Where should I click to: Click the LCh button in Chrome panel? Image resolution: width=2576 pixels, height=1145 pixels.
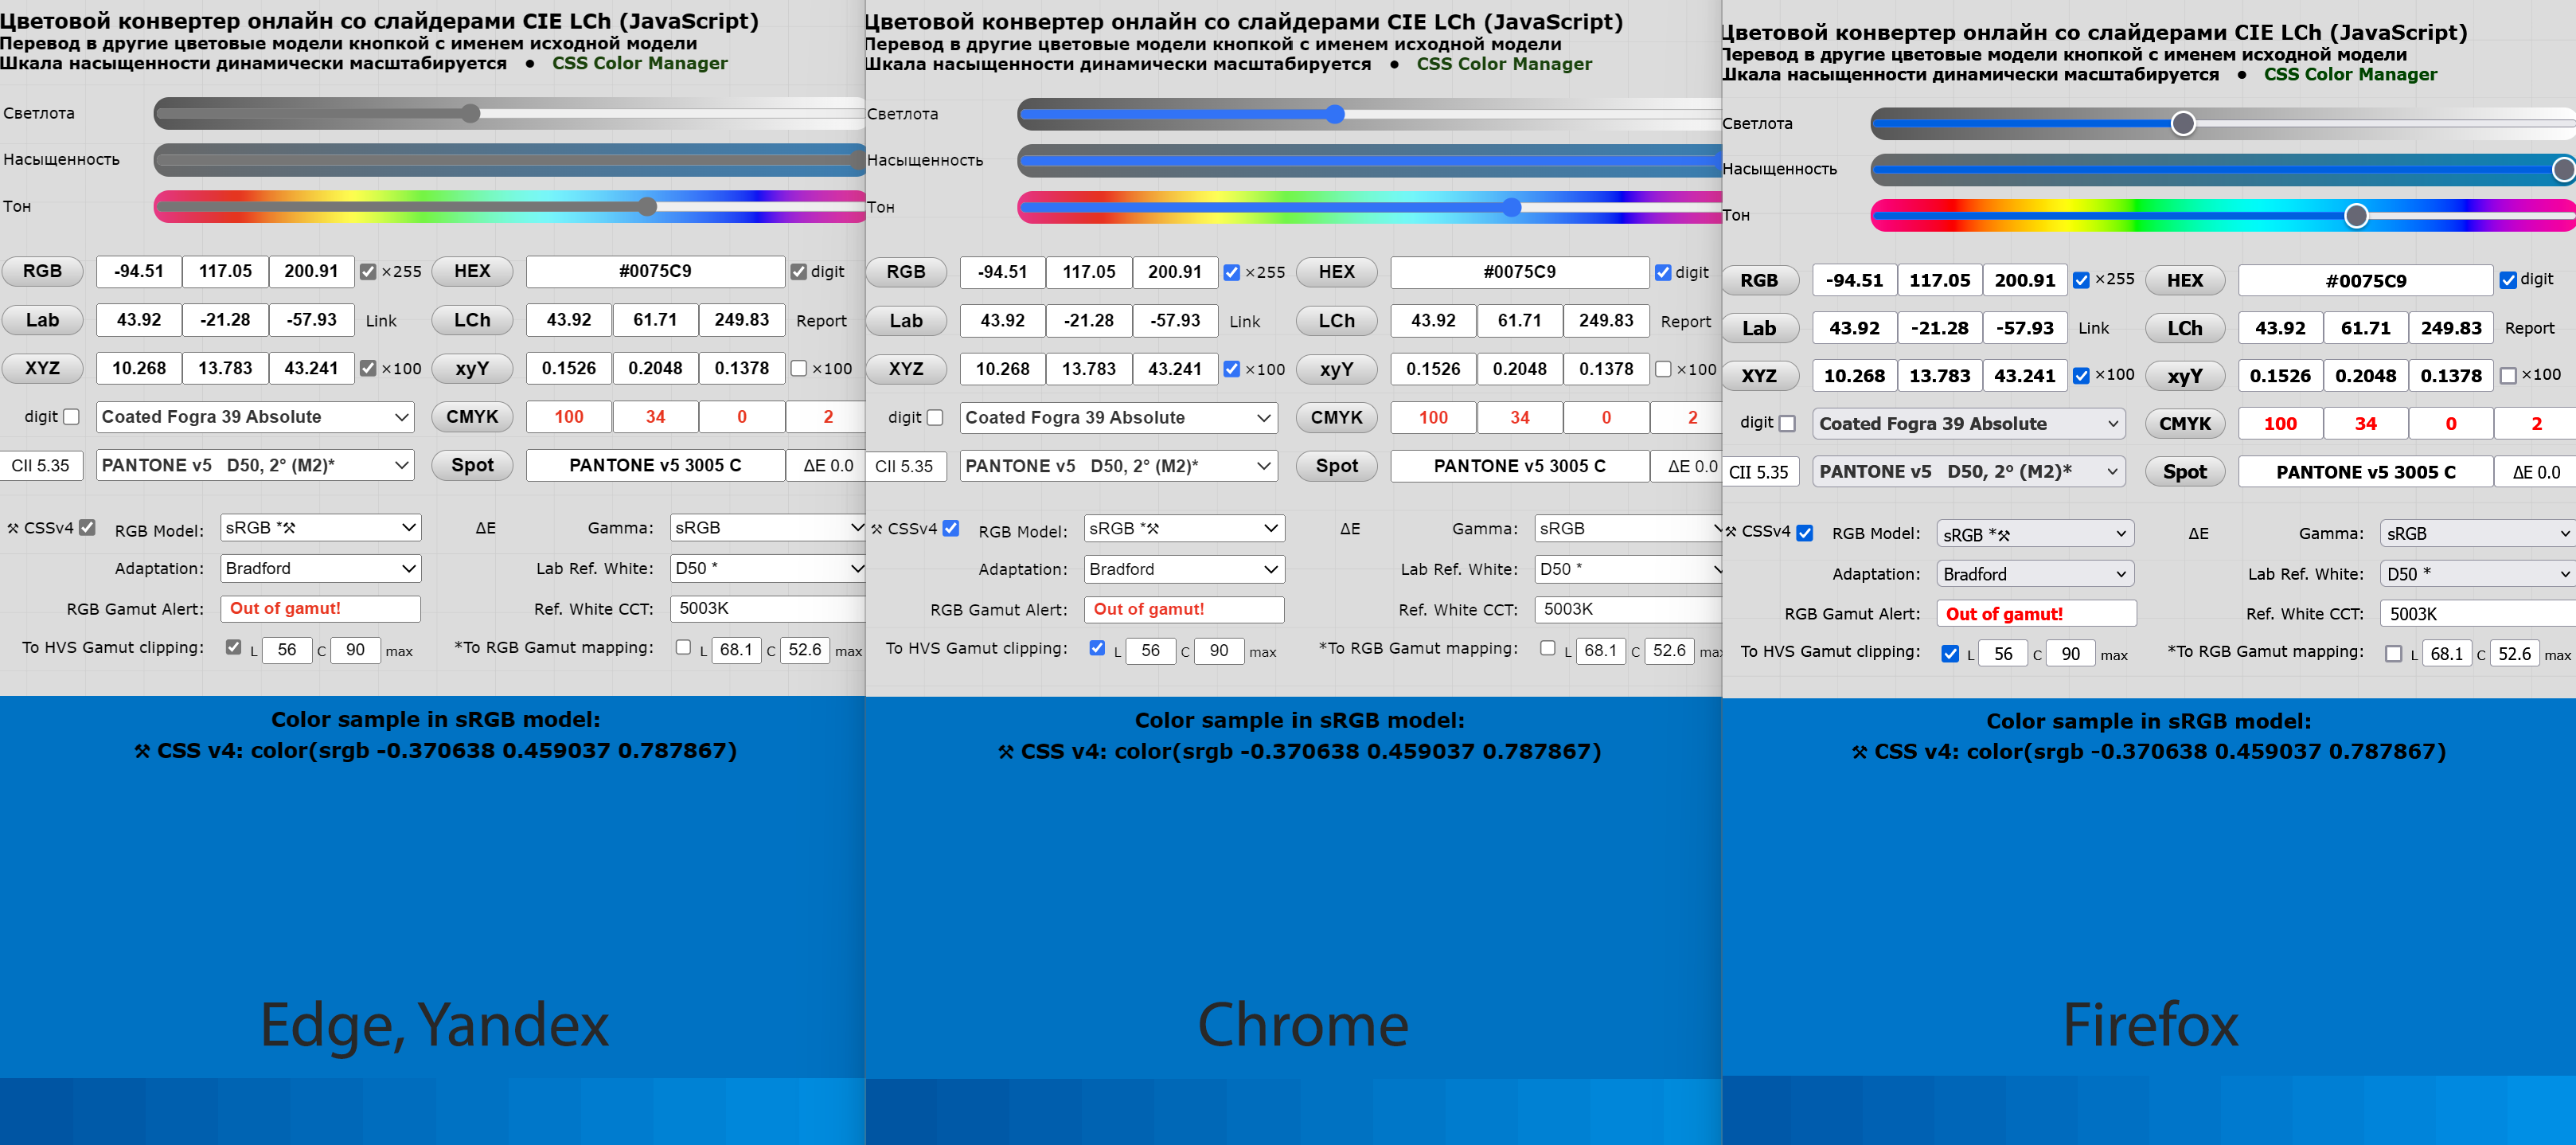(1336, 321)
